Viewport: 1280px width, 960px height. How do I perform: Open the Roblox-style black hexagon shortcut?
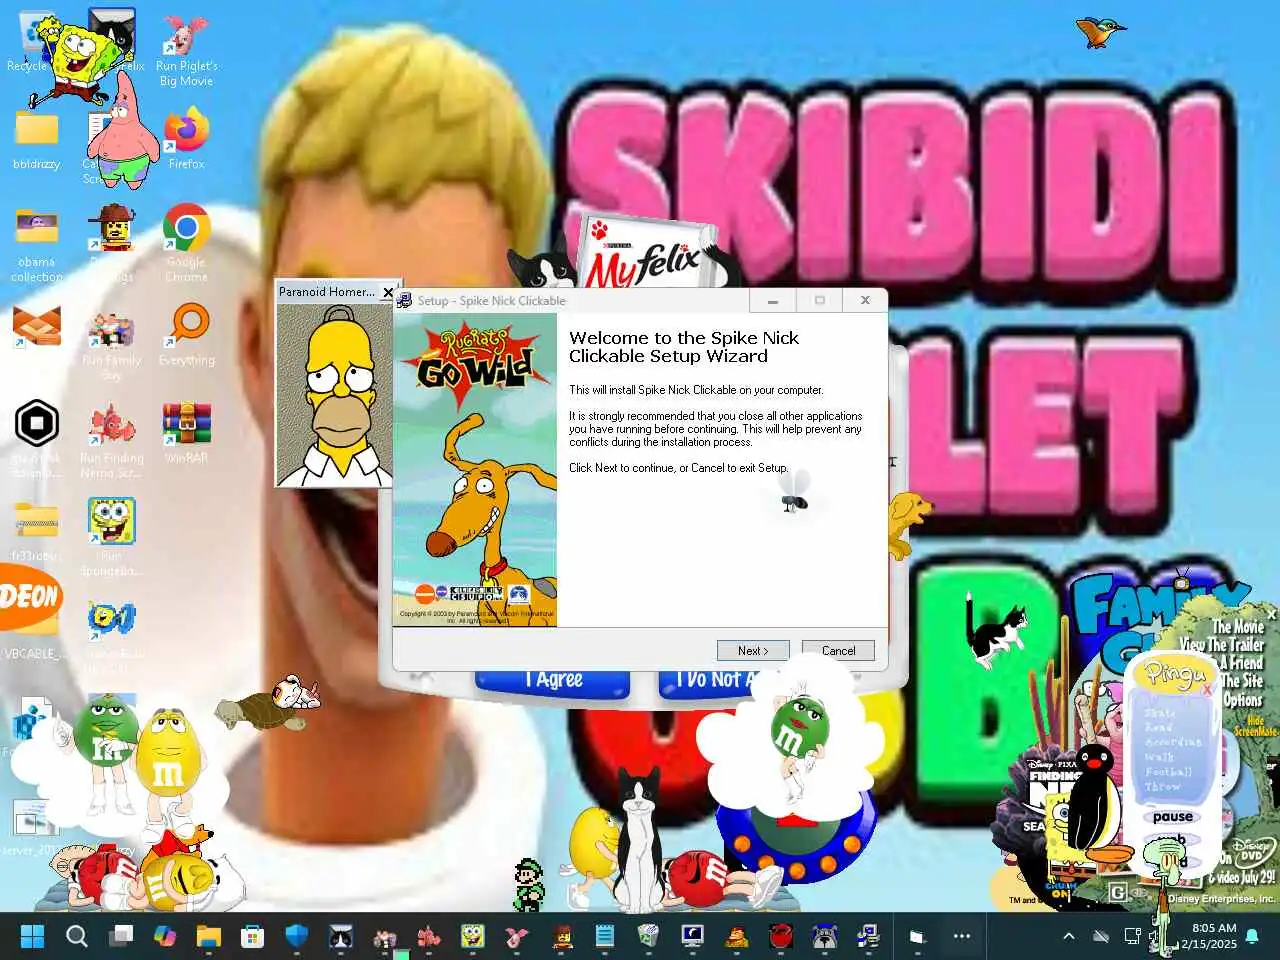37,424
